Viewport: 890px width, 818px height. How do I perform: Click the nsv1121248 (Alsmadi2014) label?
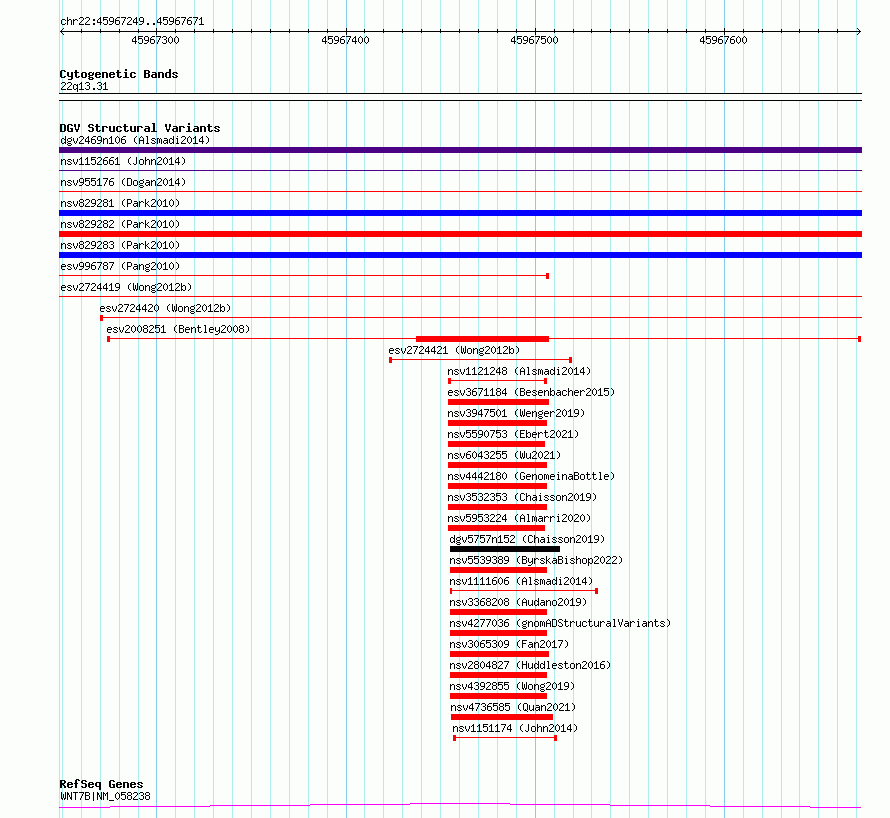(x=519, y=371)
